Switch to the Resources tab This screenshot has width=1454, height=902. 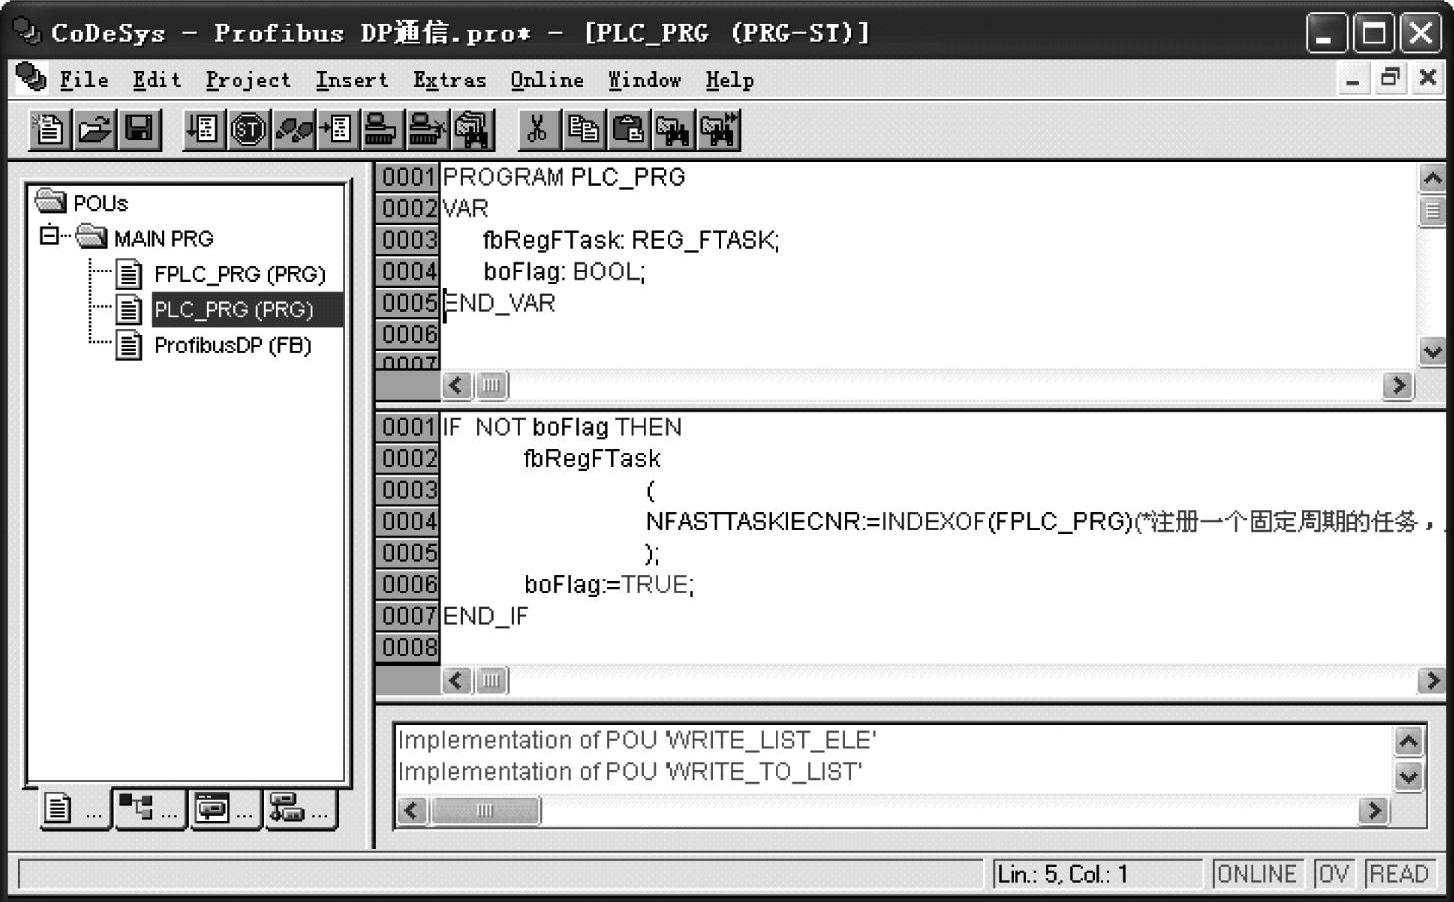point(300,808)
